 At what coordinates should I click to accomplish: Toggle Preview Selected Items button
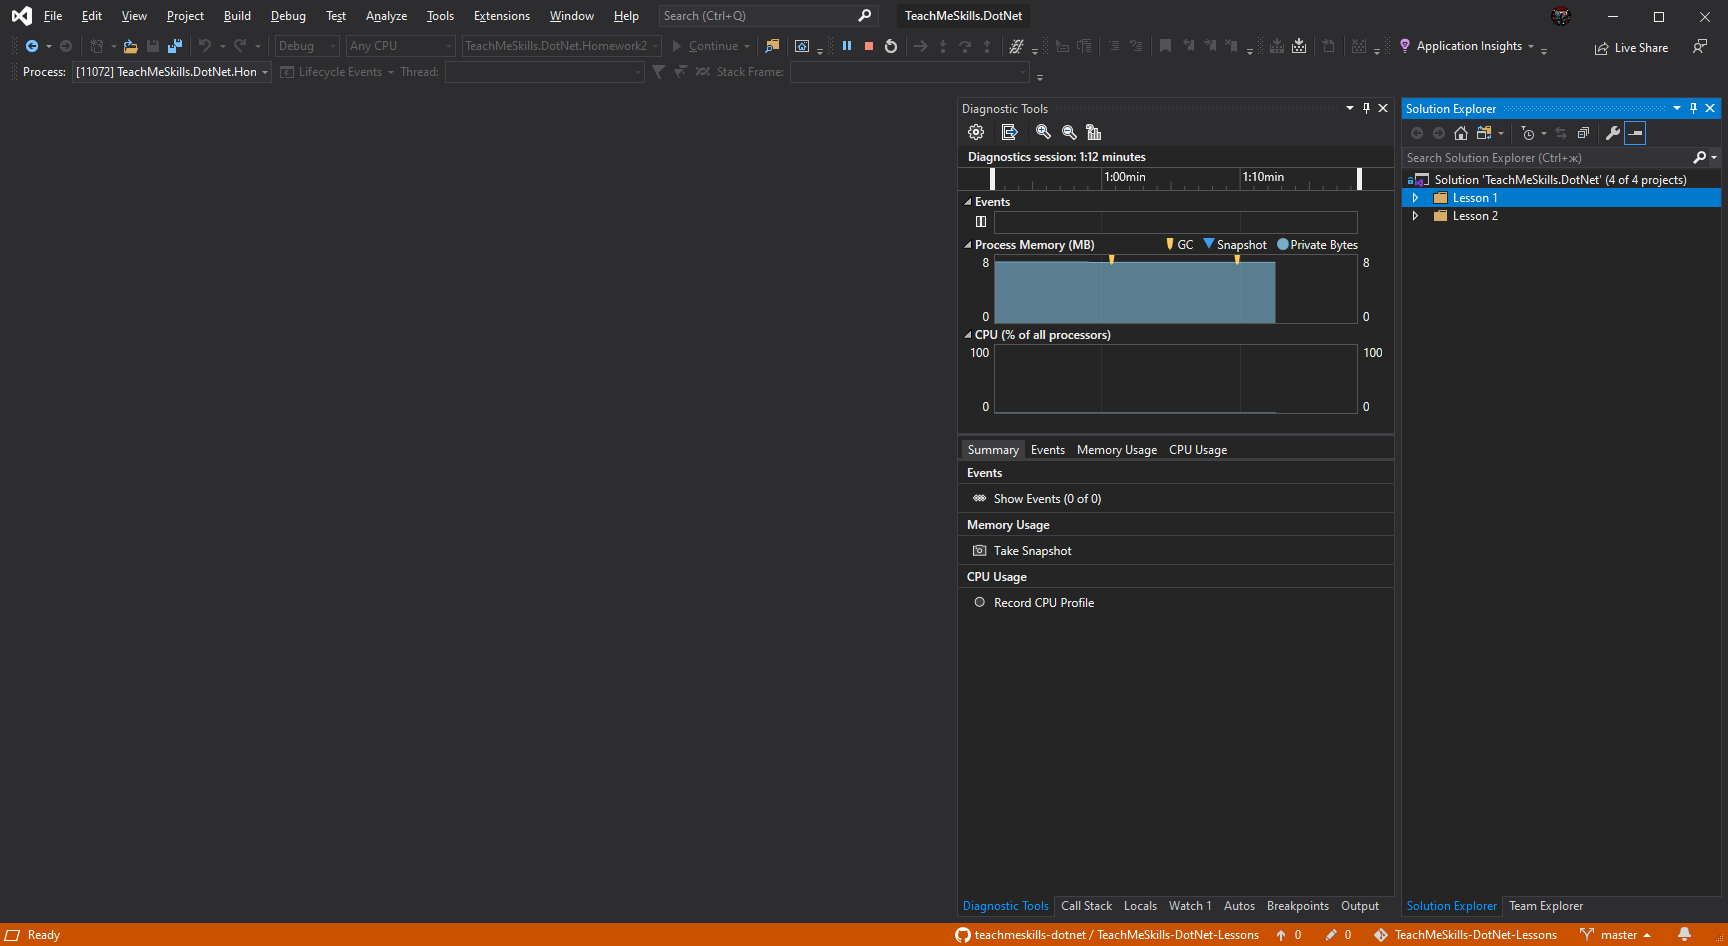pos(1635,133)
